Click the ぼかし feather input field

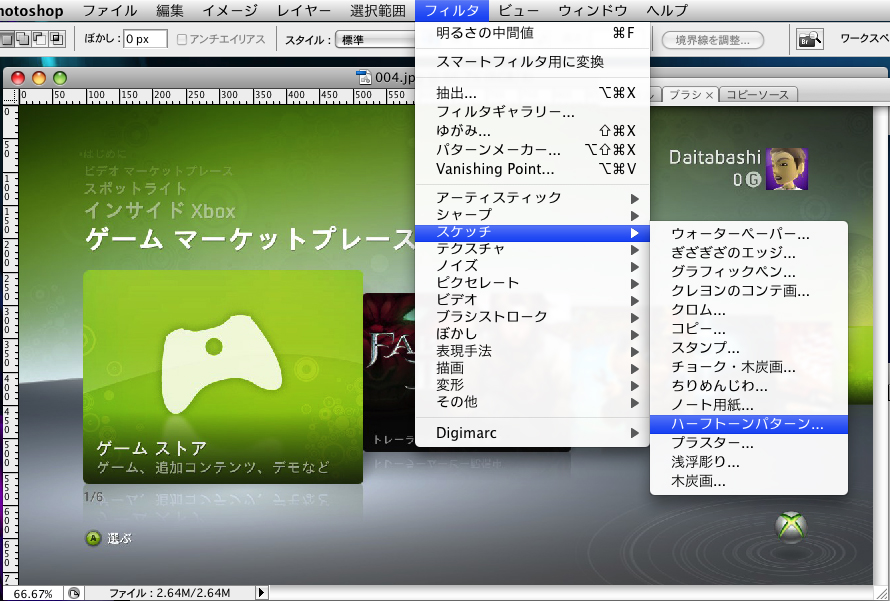145,39
